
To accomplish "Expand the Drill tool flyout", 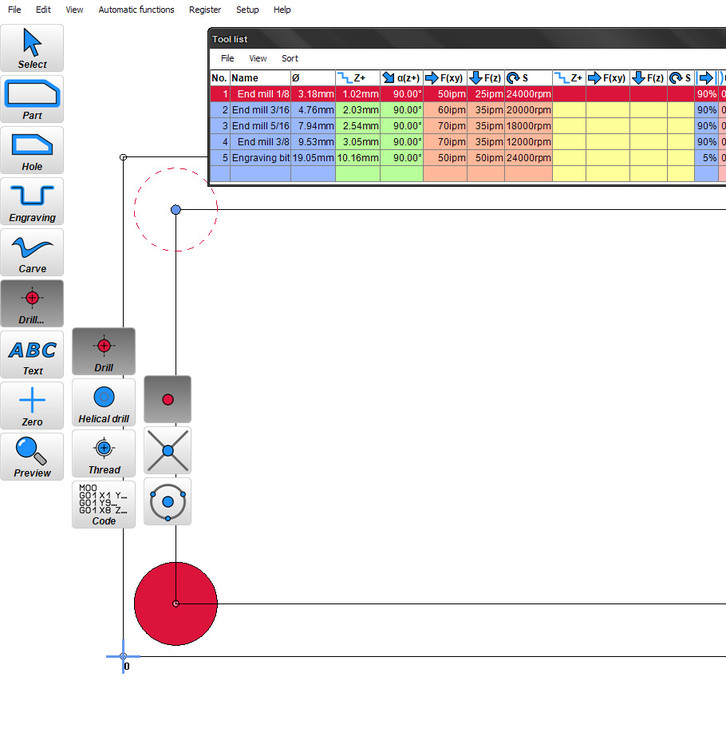I will [32, 303].
